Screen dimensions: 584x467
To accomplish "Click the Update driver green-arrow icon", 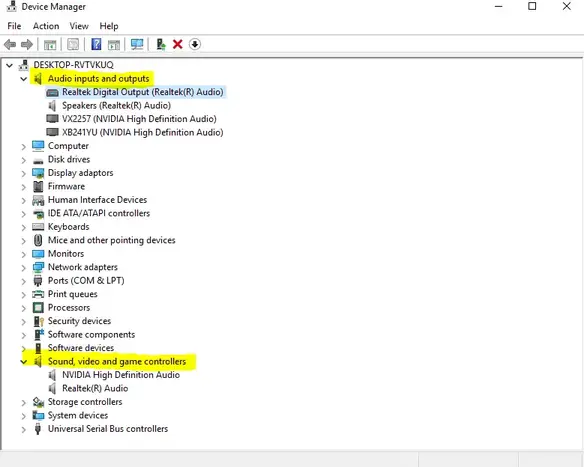I will tap(161, 44).
